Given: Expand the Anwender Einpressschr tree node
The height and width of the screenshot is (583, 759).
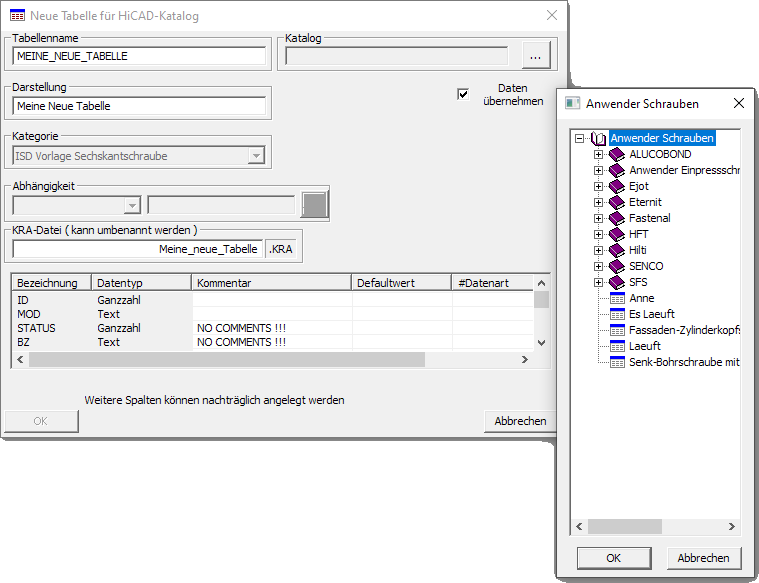Looking at the screenshot, I should pyautogui.click(x=598, y=171).
